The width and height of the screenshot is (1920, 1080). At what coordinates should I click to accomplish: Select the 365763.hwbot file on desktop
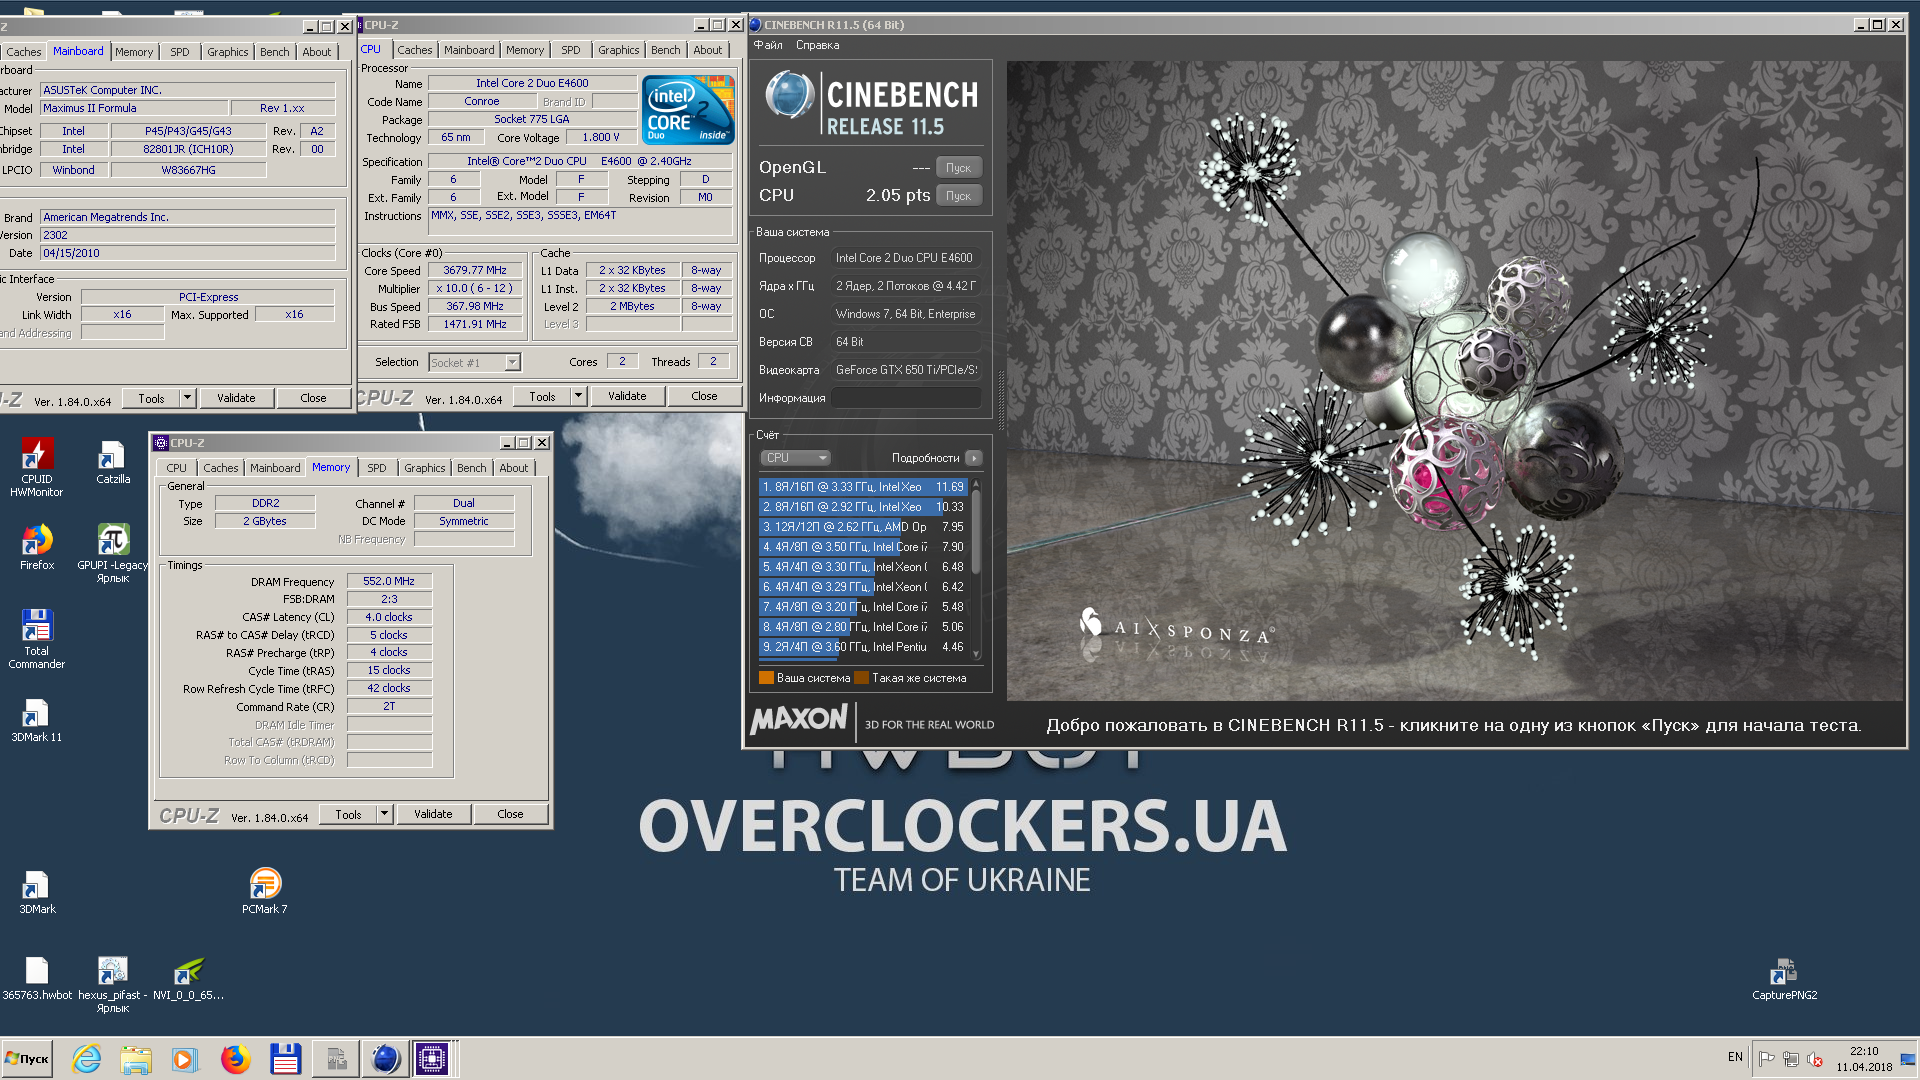click(37, 978)
